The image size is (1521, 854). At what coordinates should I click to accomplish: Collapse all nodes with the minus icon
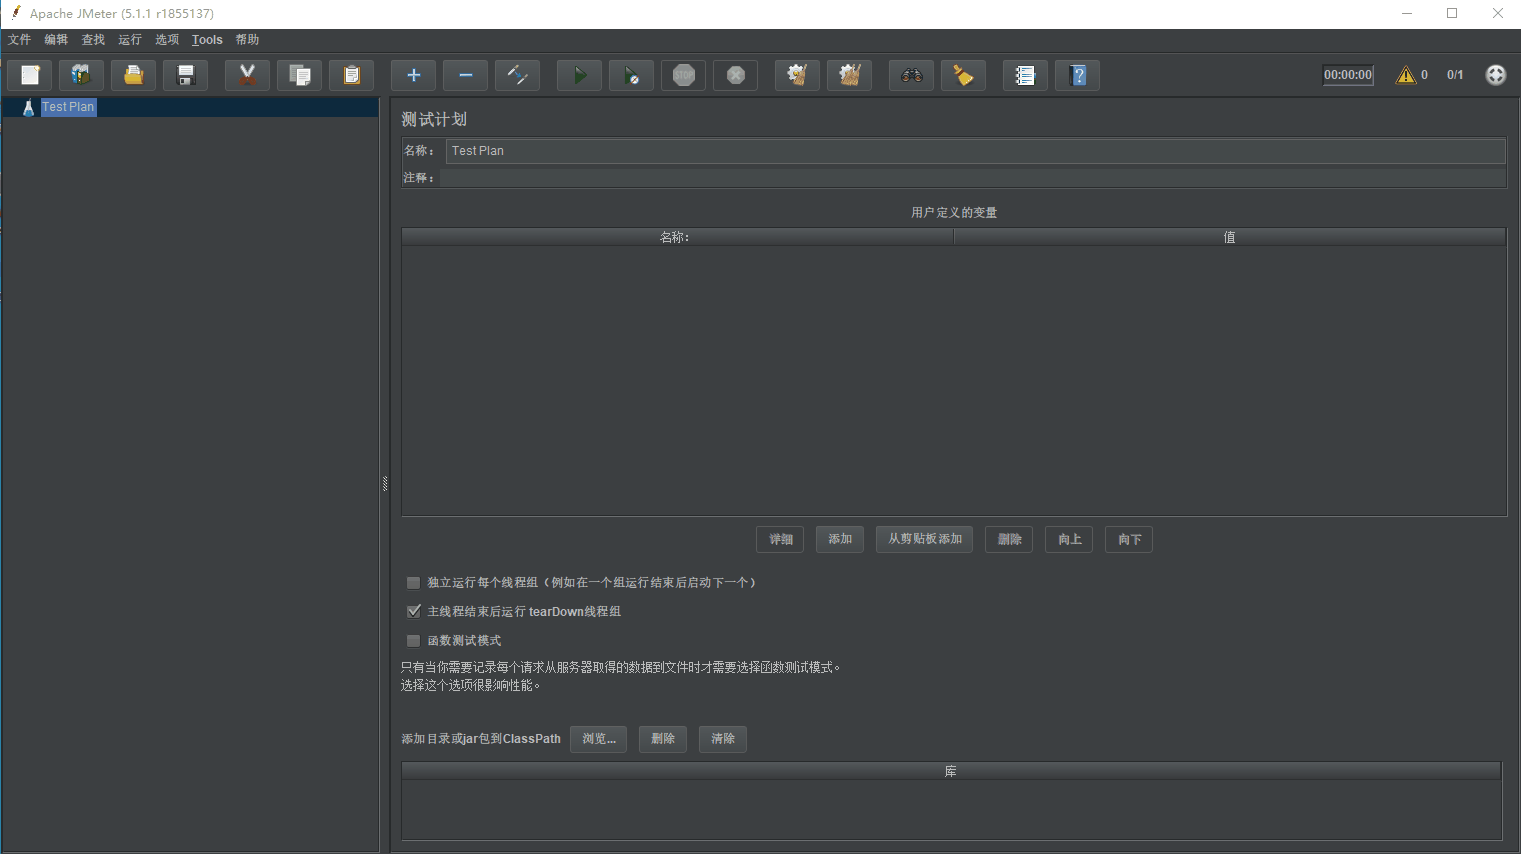coord(465,75)
